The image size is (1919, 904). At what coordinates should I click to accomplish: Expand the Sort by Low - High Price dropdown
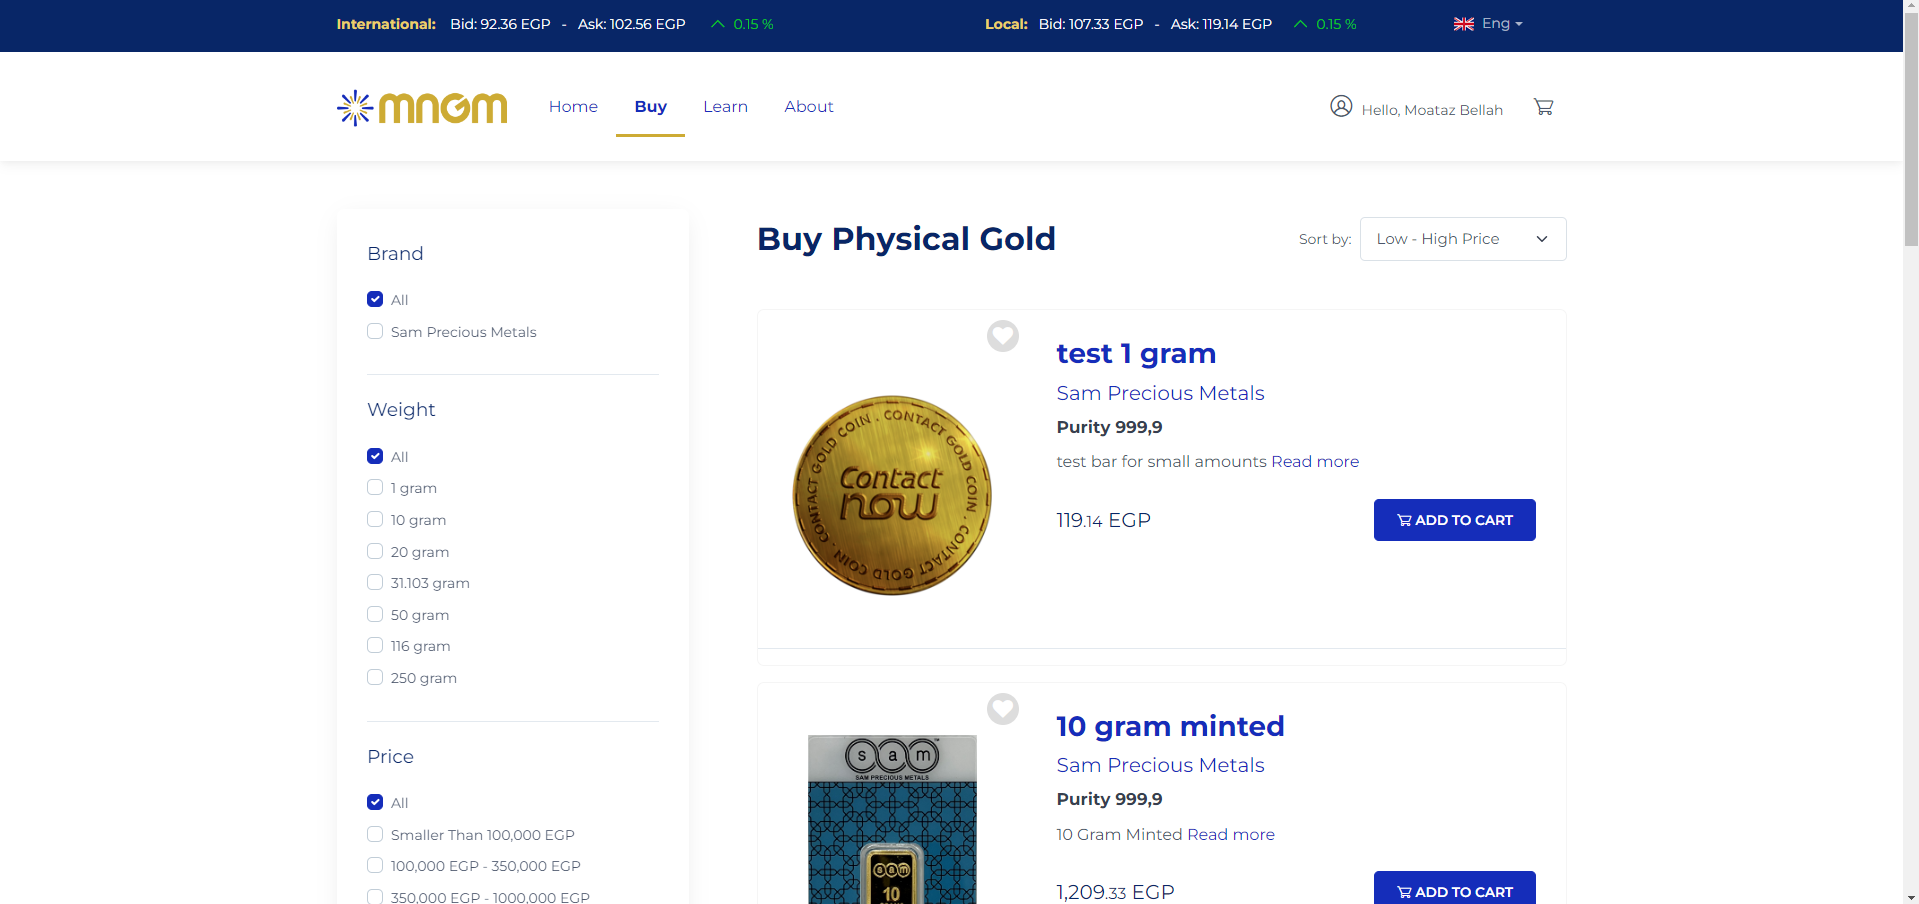1462,239
